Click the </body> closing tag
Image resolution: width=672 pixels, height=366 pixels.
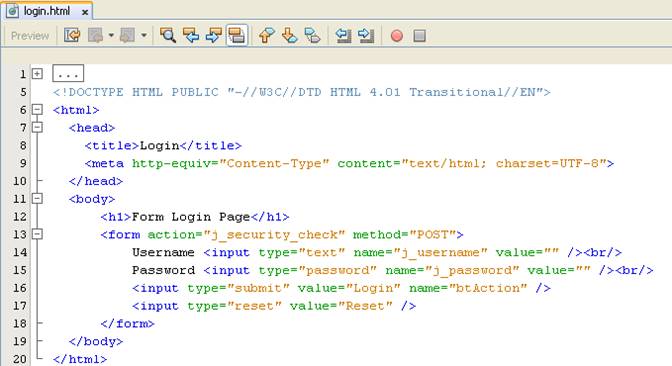(96, 342)
